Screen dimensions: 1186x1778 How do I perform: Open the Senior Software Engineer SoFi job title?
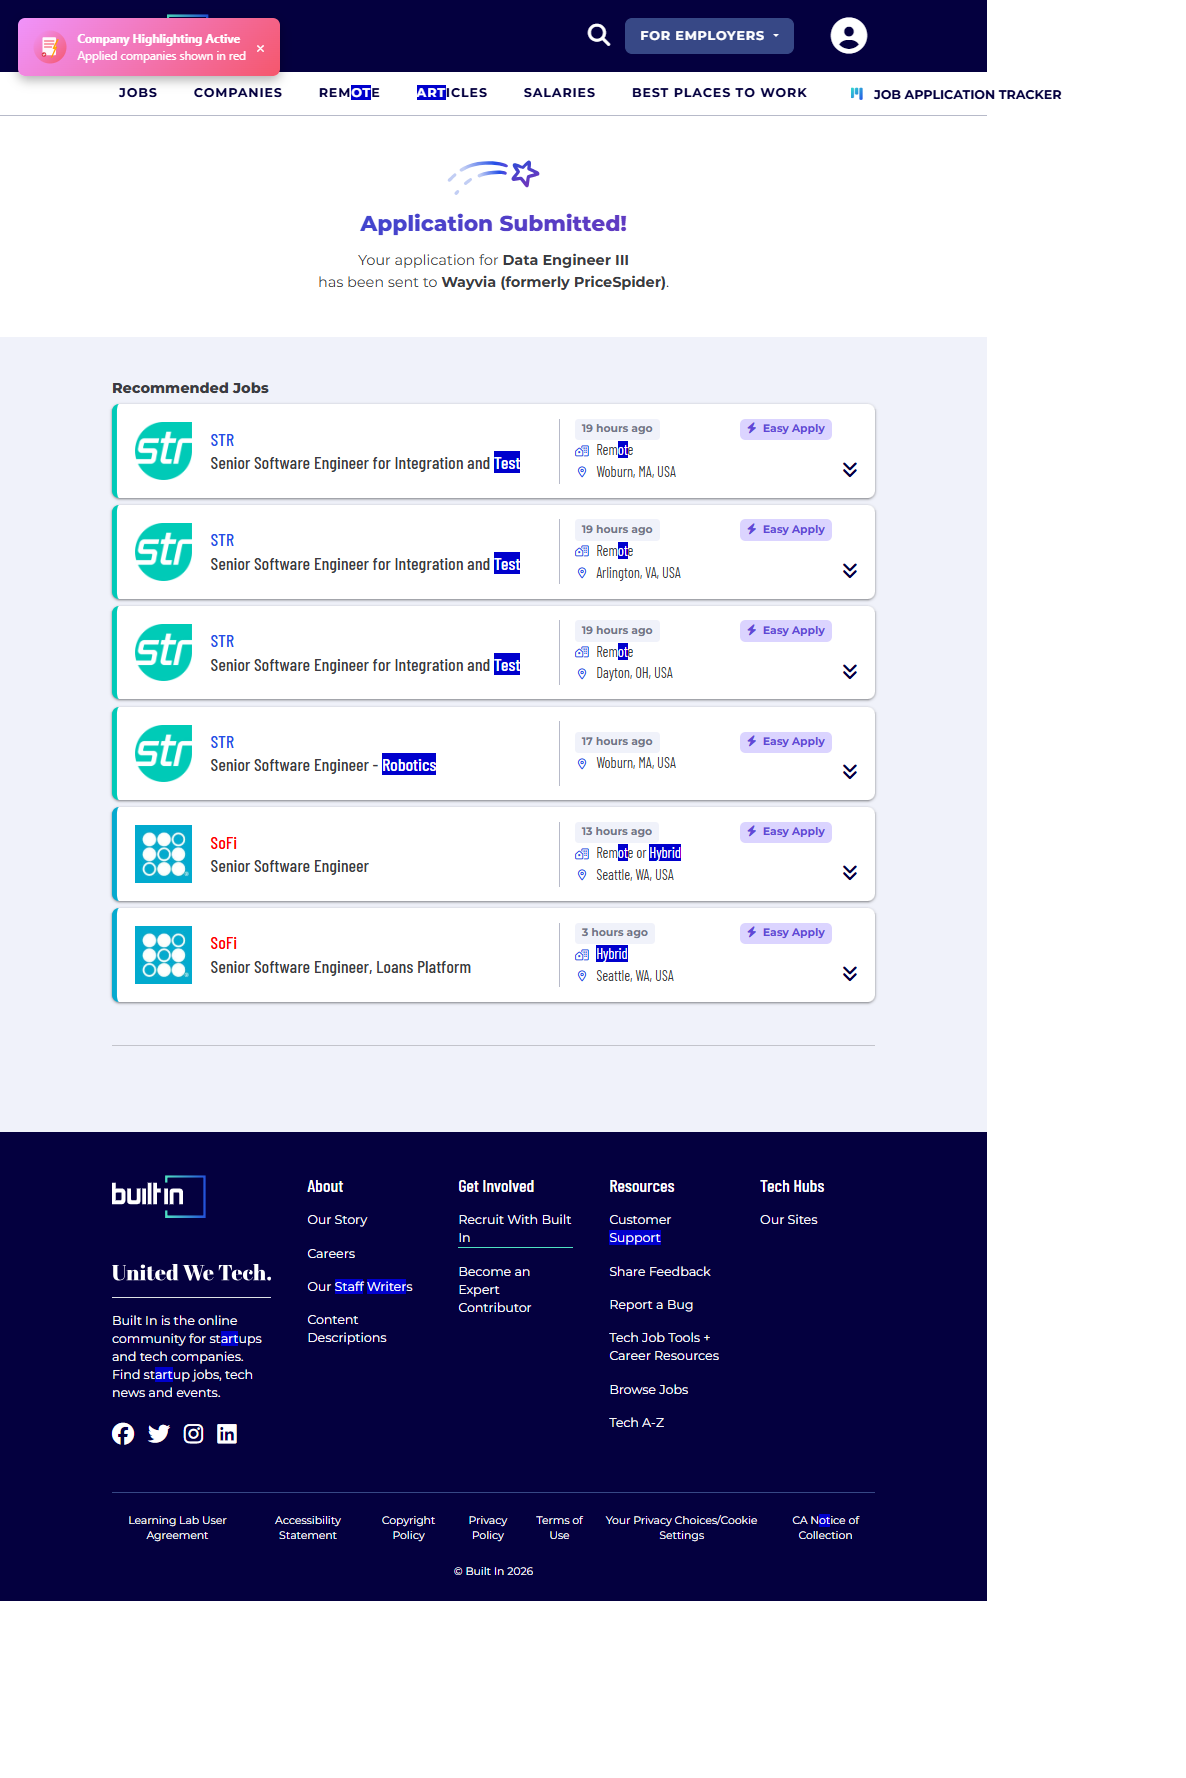(x=289, y=867)
